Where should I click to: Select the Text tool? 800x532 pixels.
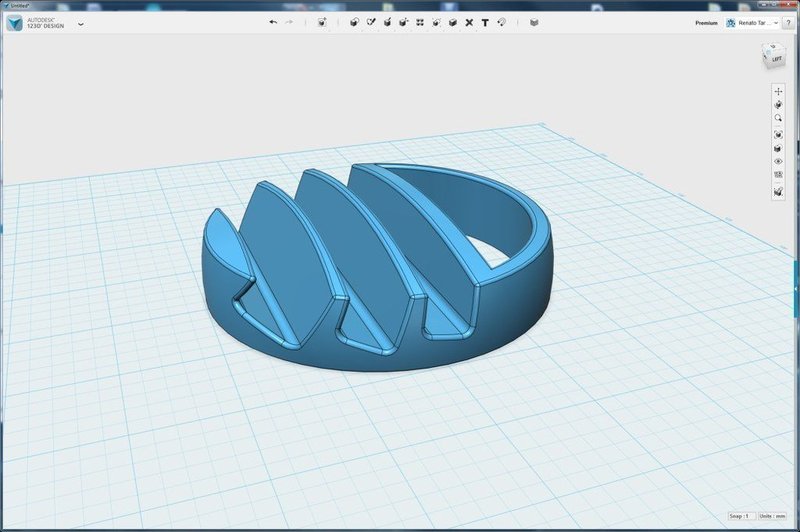485,22
